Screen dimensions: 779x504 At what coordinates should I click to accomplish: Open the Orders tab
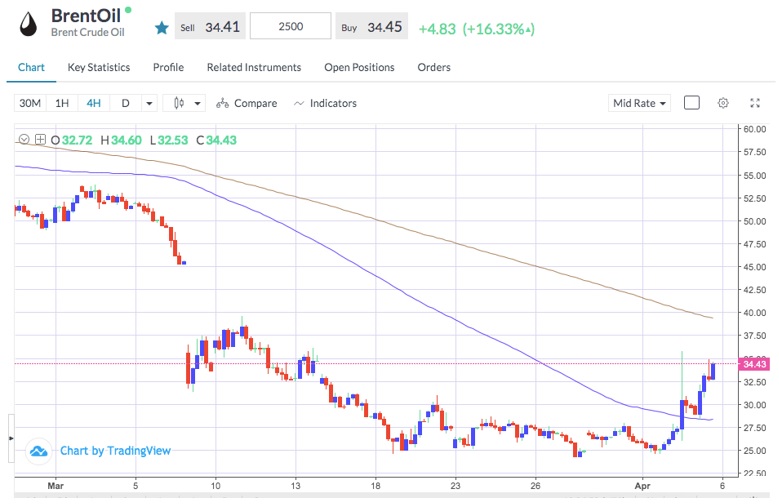point(434,67)
